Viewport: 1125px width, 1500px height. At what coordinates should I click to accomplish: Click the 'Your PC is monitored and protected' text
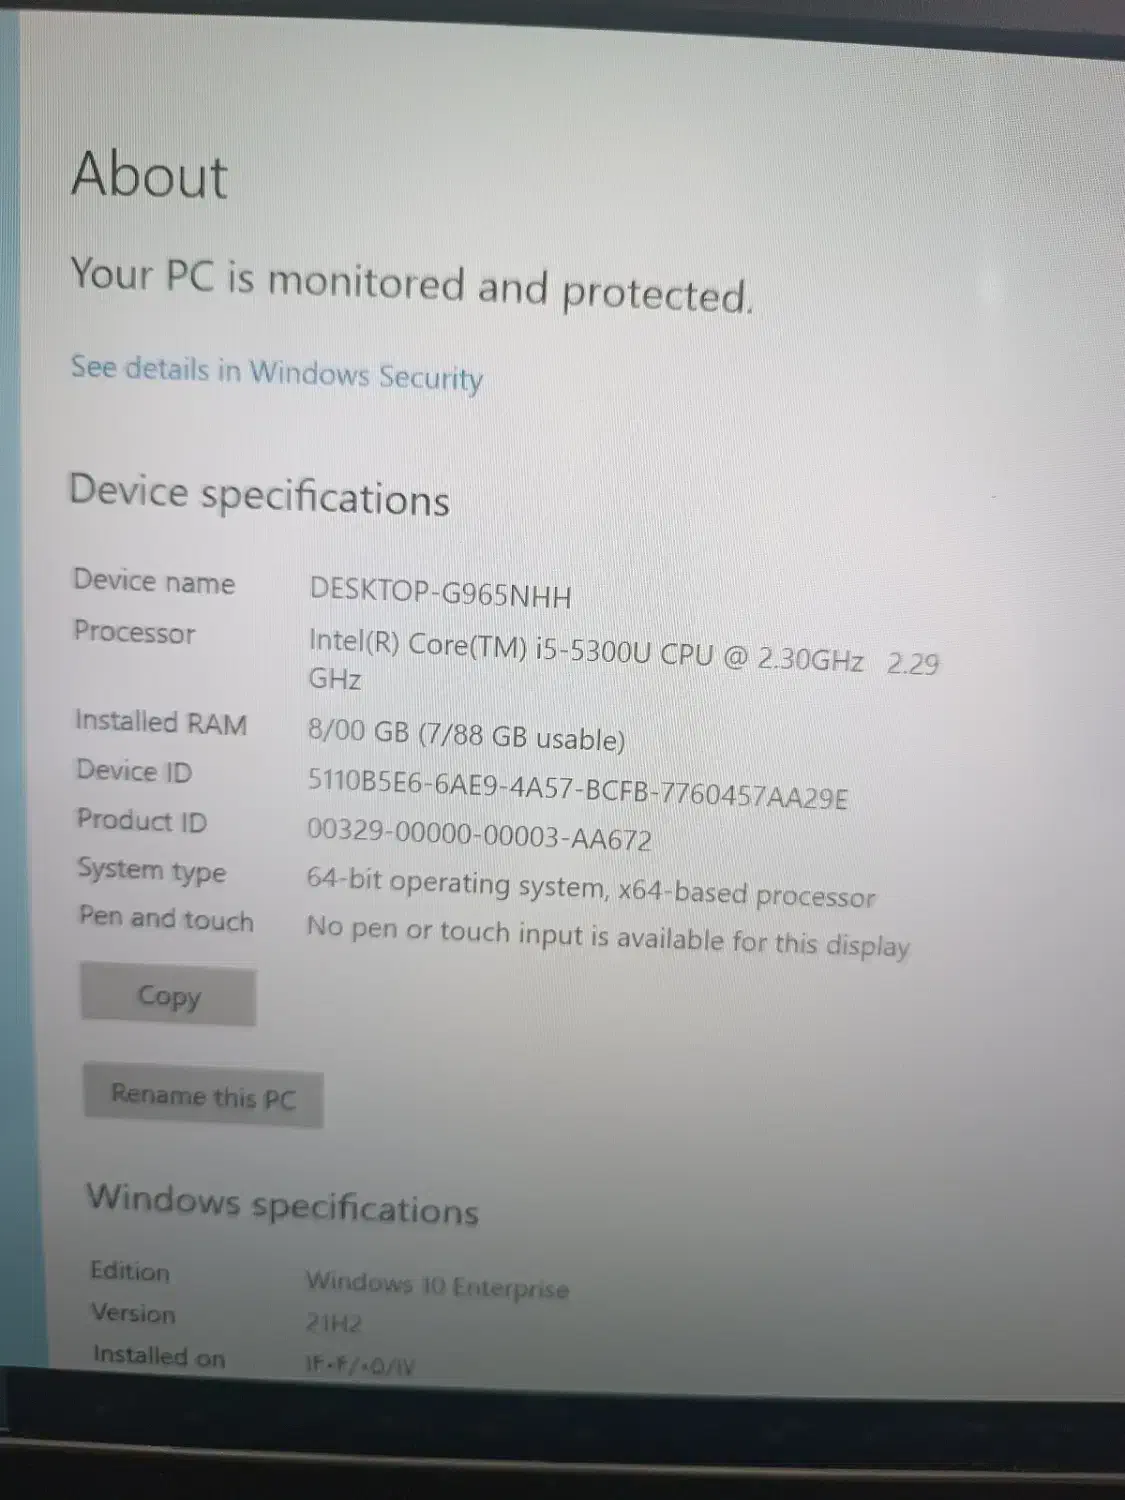tap(411, 284)
